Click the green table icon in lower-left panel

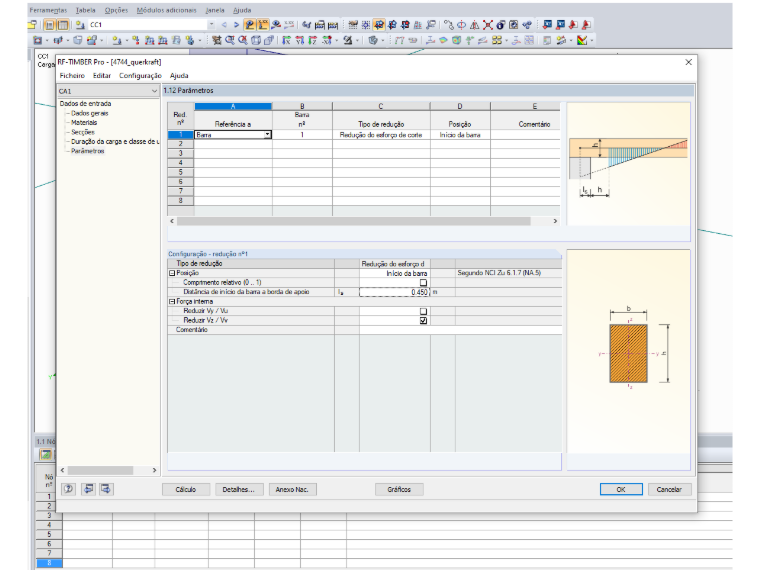[46, 454]
